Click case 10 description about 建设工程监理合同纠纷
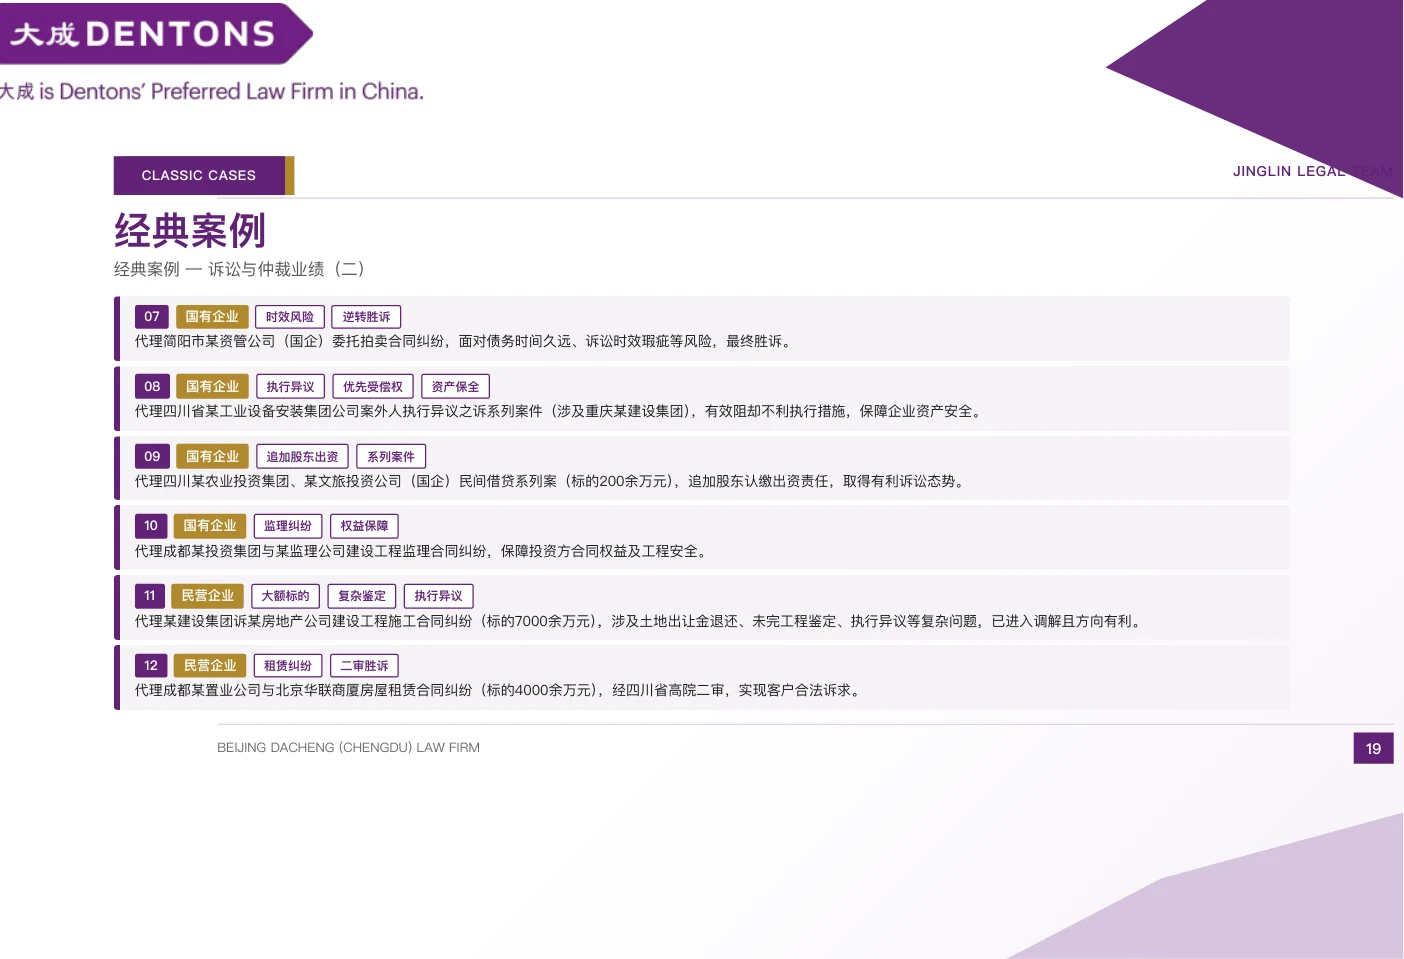Viewport: 1404px width, 959px height. tap(423, 552)
